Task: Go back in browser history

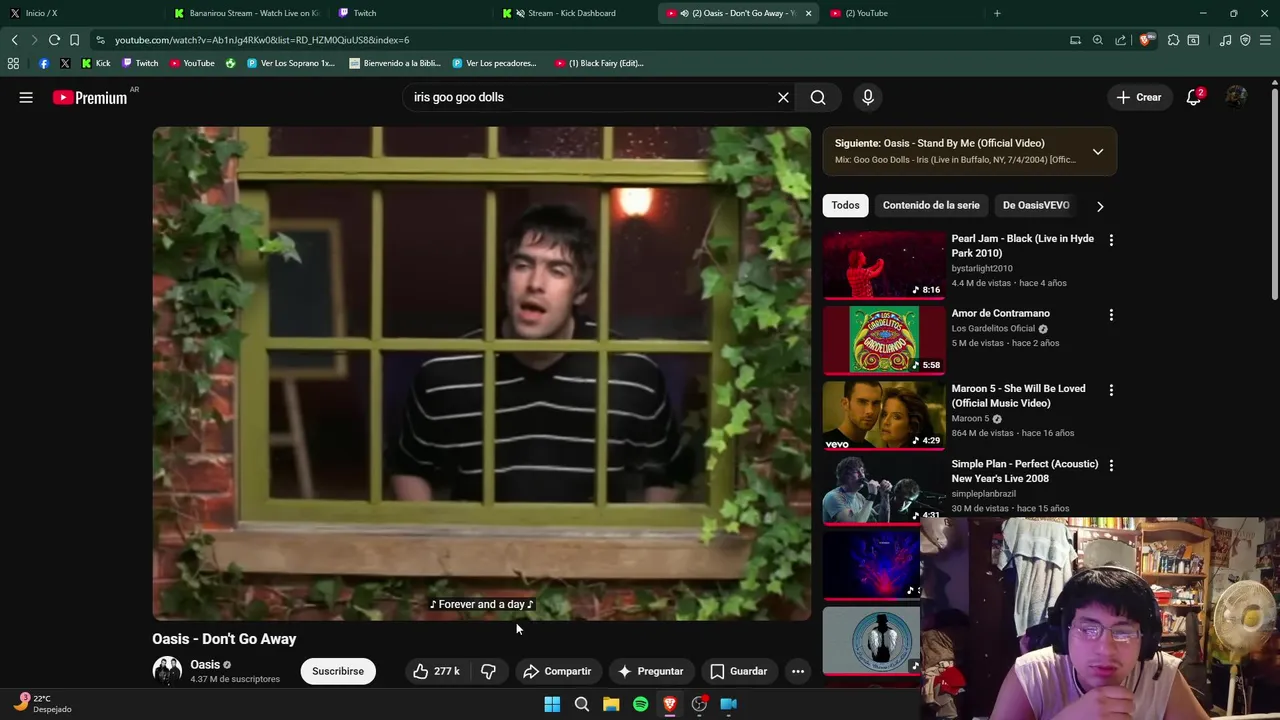Action: (14, 40)
